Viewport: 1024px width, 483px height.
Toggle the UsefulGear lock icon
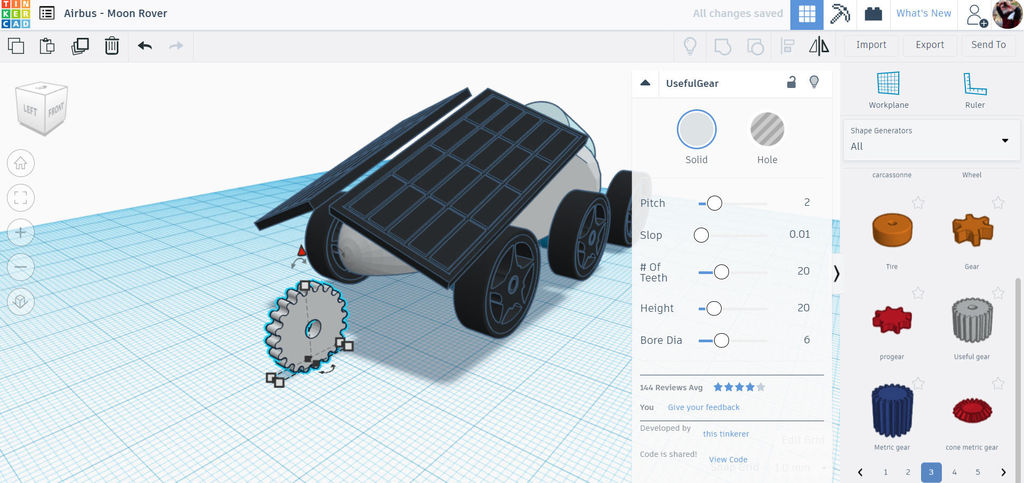(791, 82)
